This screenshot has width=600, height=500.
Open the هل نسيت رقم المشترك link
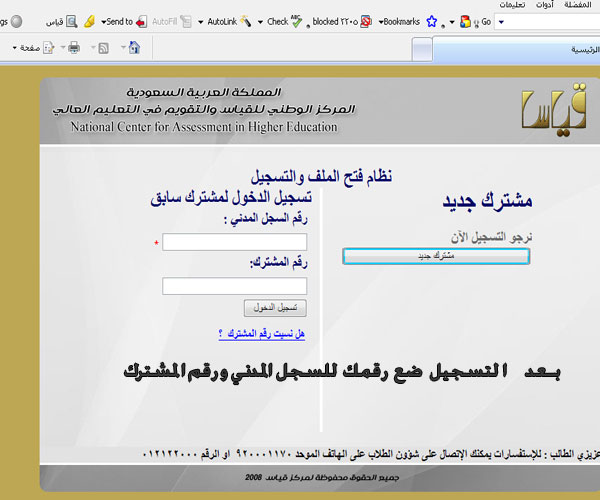(262, 334)
